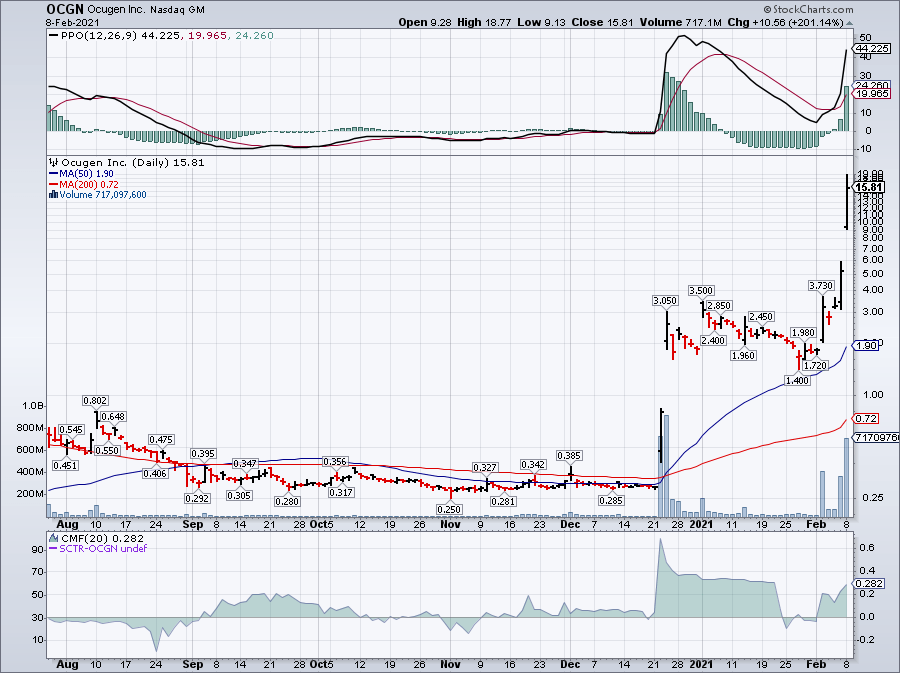Click the 0.72 MA(200) axis marker

866,418
